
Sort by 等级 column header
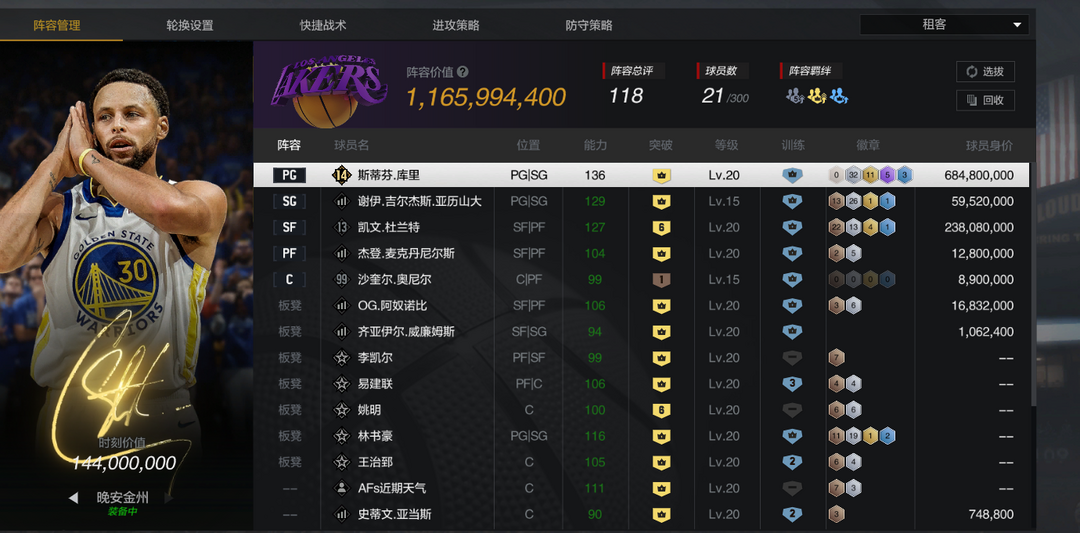point(726,145)
